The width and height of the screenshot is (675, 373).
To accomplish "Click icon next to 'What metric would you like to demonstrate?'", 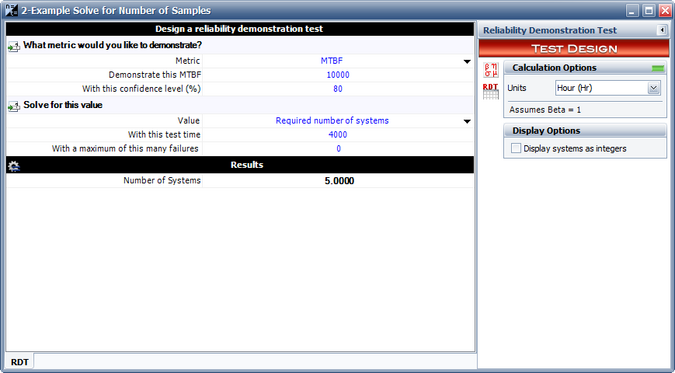I will (x=14, y=46).
